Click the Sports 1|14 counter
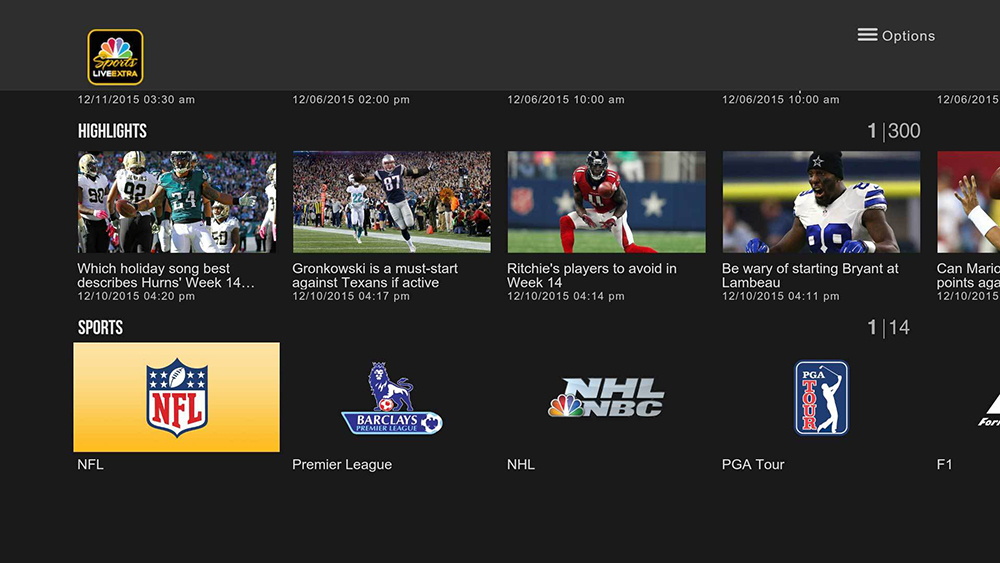Image resolution: width=1000 pixels, height=563 pixels. pos(888,327)
